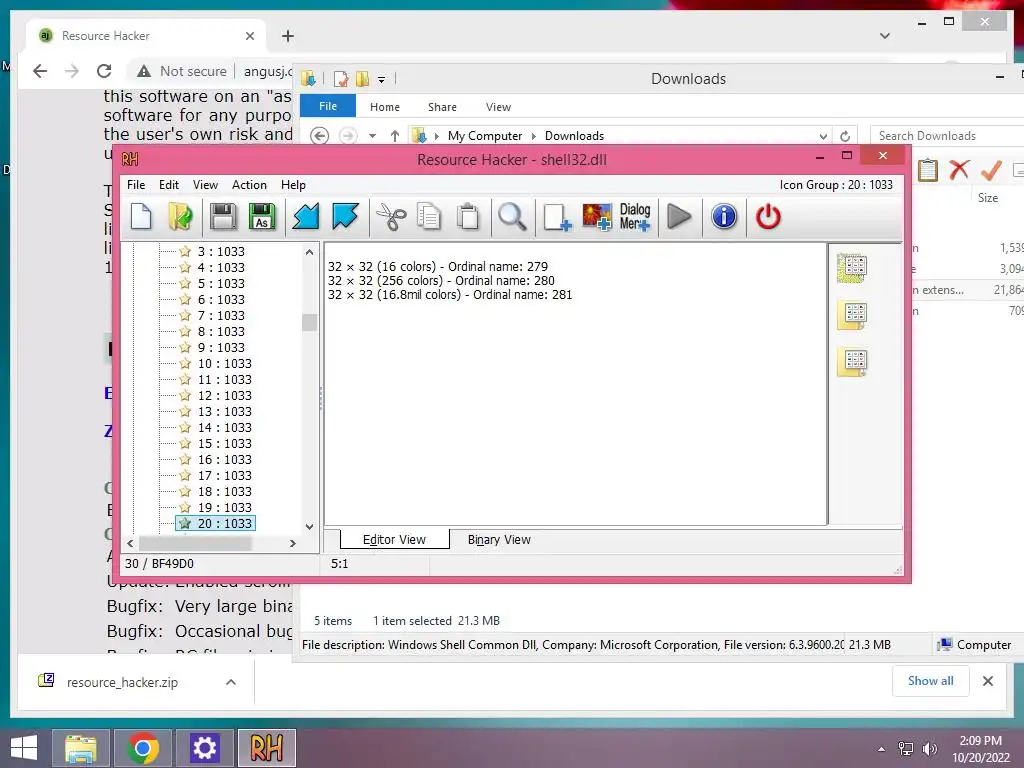Click the Compile script play icon
The image size is (1024, 768).
679,217
